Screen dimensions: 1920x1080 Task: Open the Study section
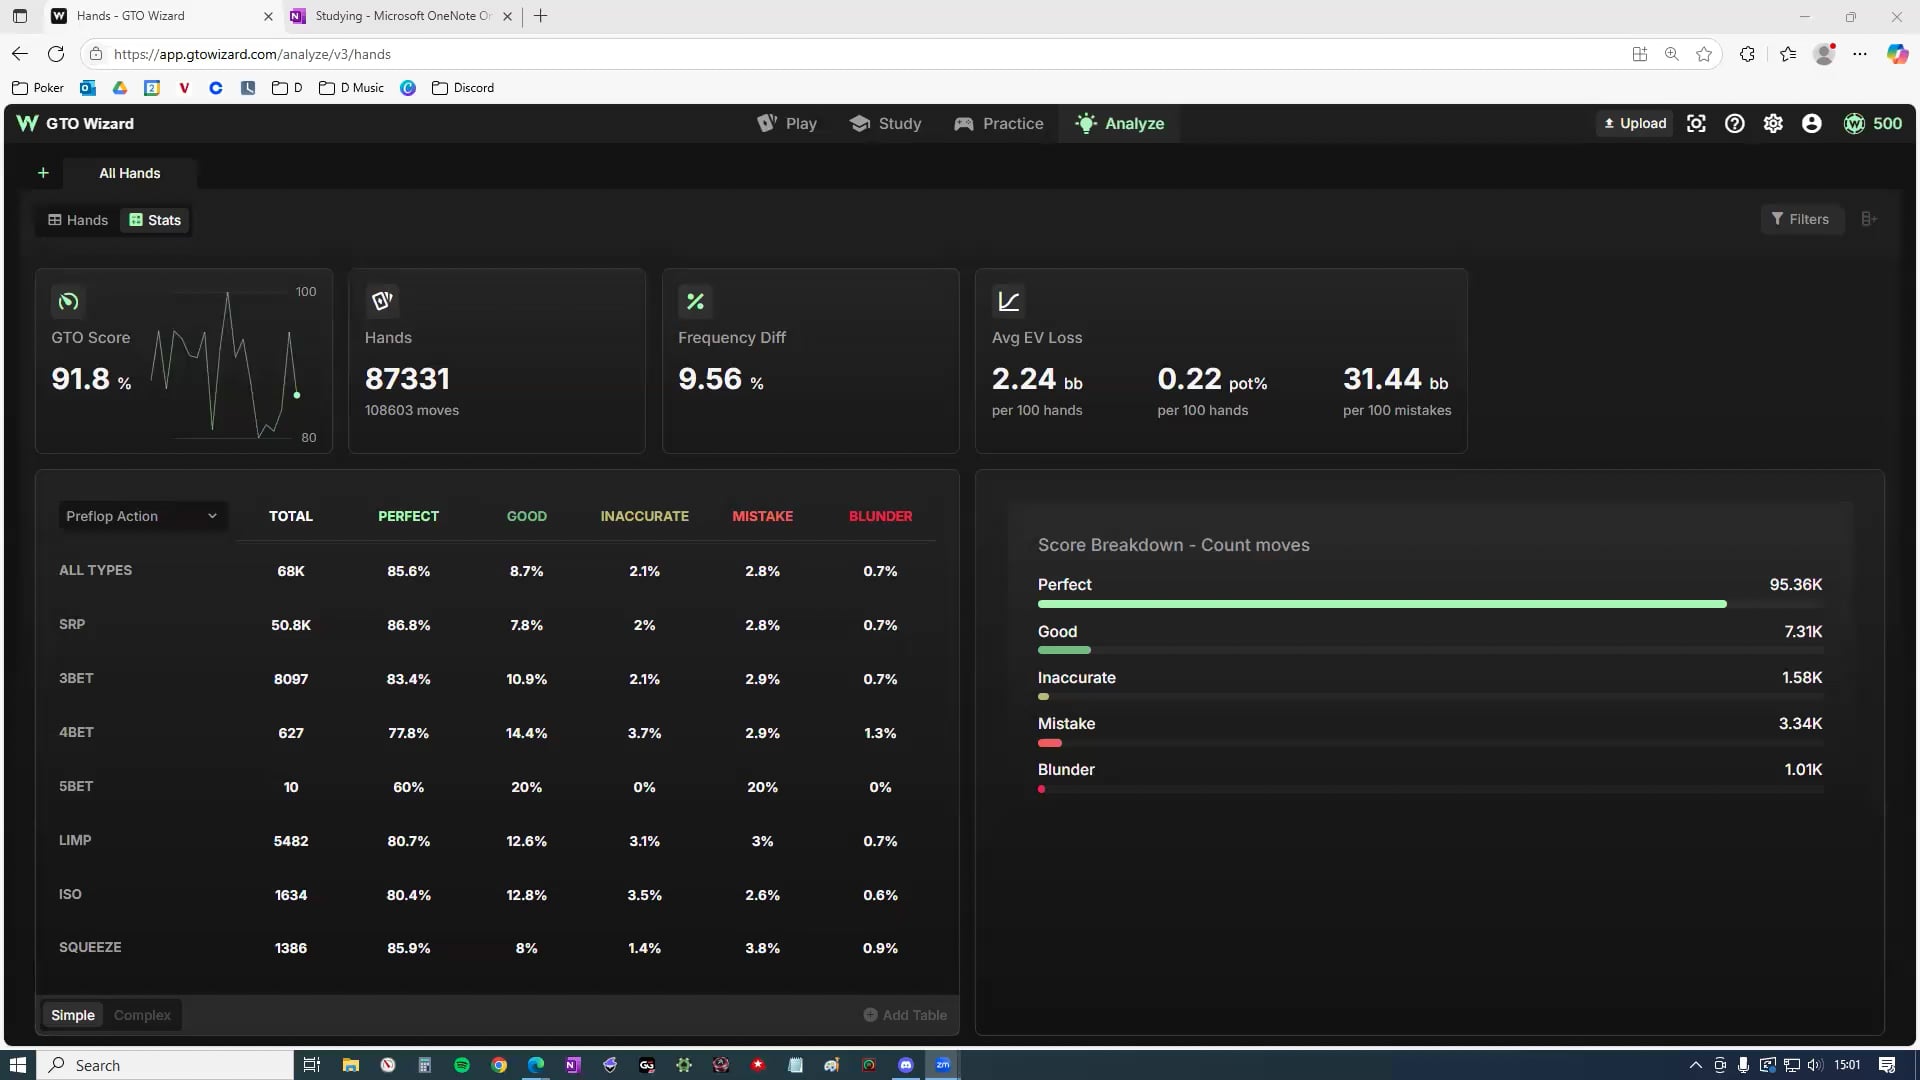pyautogui.click(x=885, y=123)
